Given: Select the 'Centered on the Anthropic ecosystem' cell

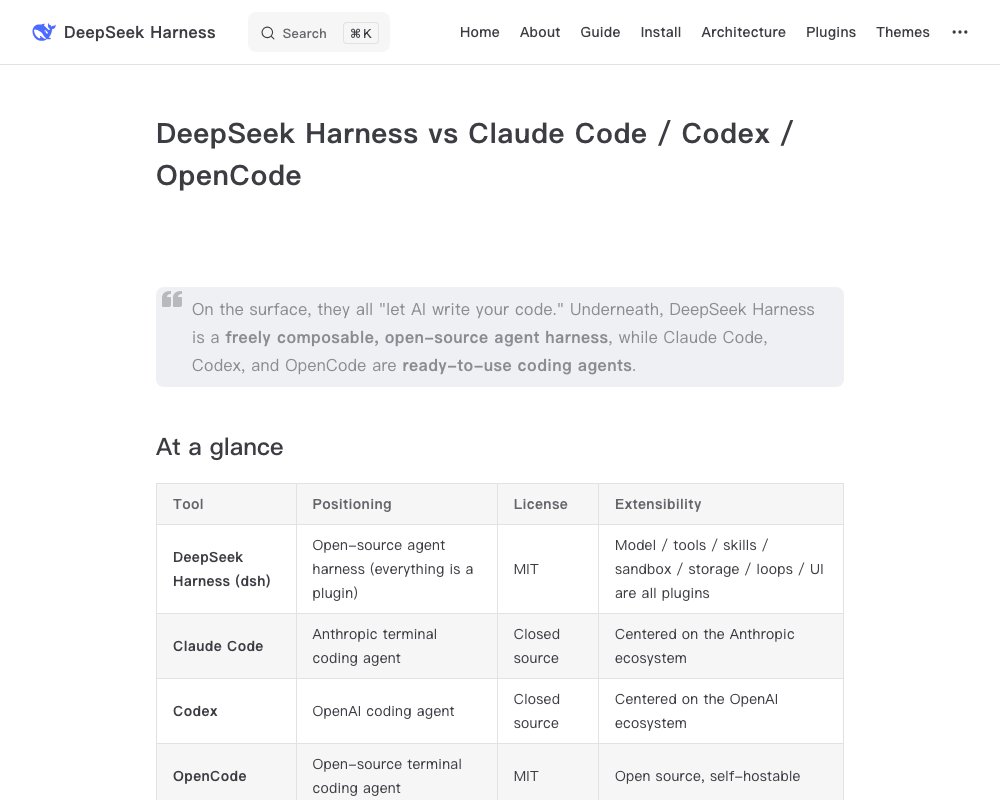Looking at the screenshot, I should (721, 646).
